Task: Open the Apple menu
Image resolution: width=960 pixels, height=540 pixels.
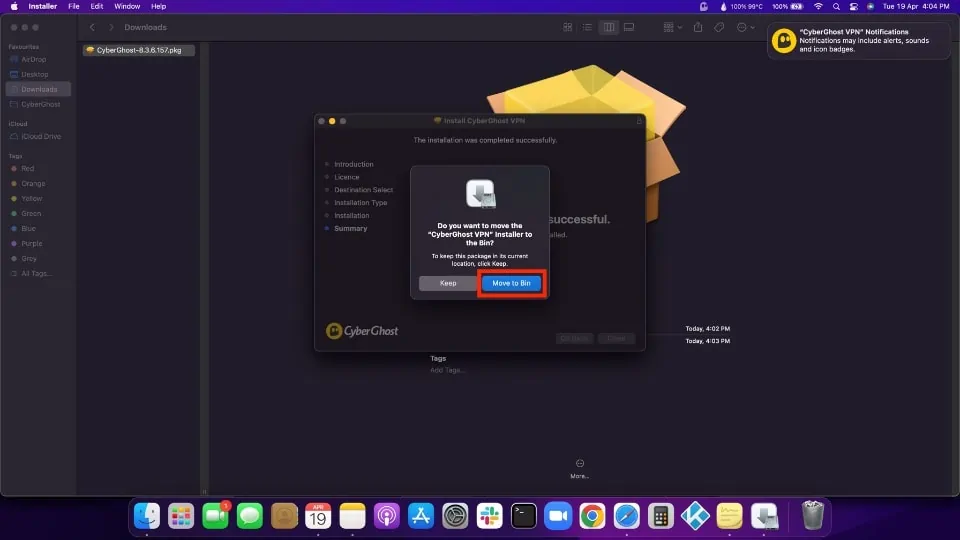Action: tap(13, 6)
